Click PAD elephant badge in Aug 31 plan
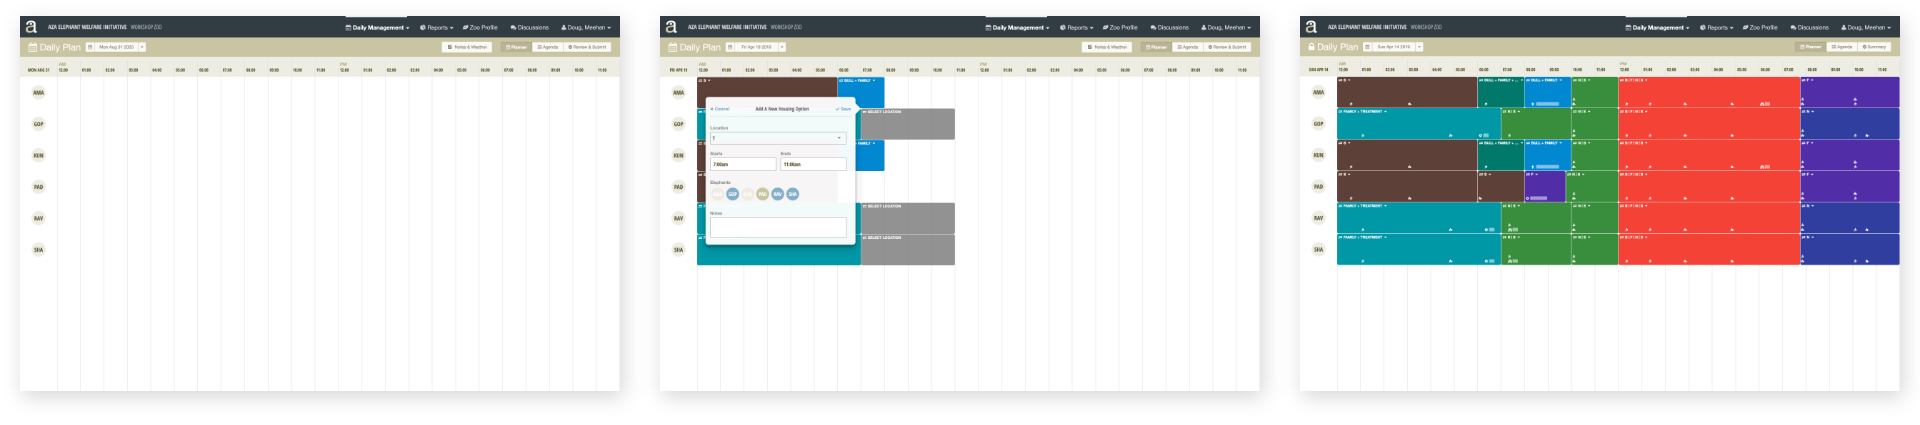This screenshot has height=425, width=1920. (x=38, y=187)
